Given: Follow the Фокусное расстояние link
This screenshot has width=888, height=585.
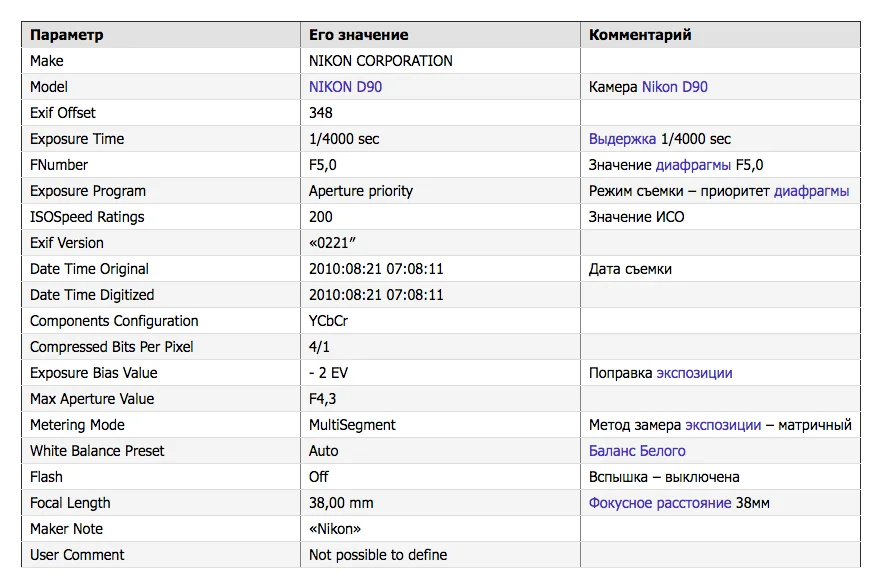Looking at the screenshot, I should 660,503.
